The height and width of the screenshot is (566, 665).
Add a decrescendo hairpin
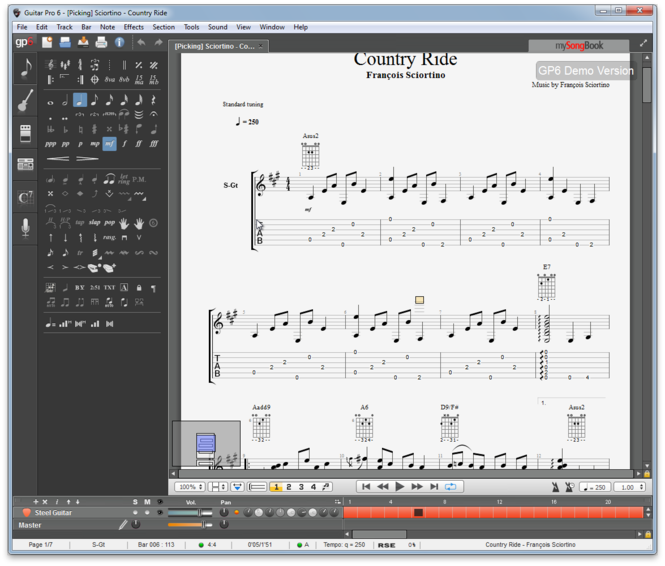coord(87,158)
